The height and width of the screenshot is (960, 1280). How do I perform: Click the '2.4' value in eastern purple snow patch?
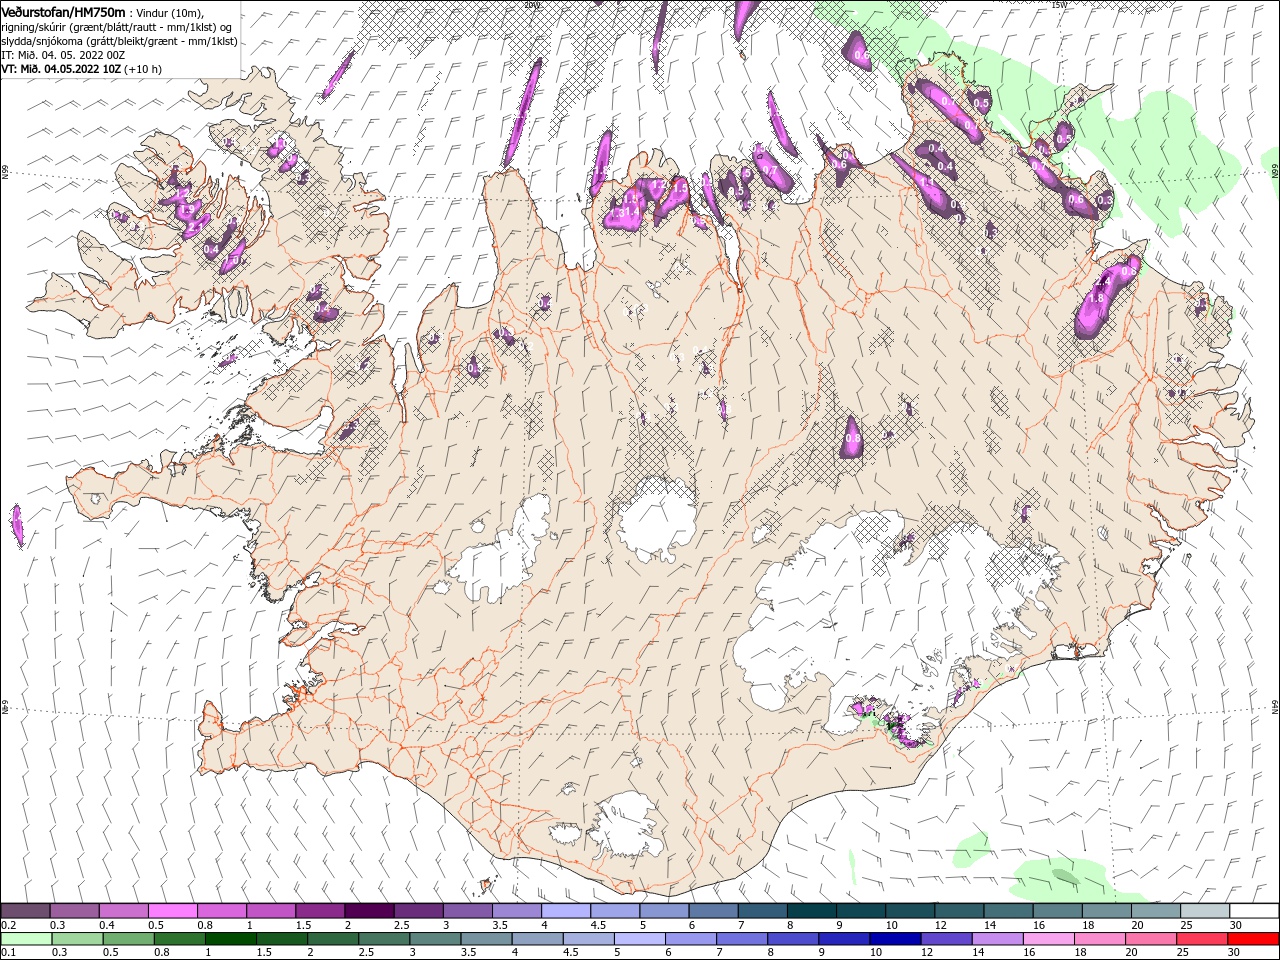[1103, 282]
